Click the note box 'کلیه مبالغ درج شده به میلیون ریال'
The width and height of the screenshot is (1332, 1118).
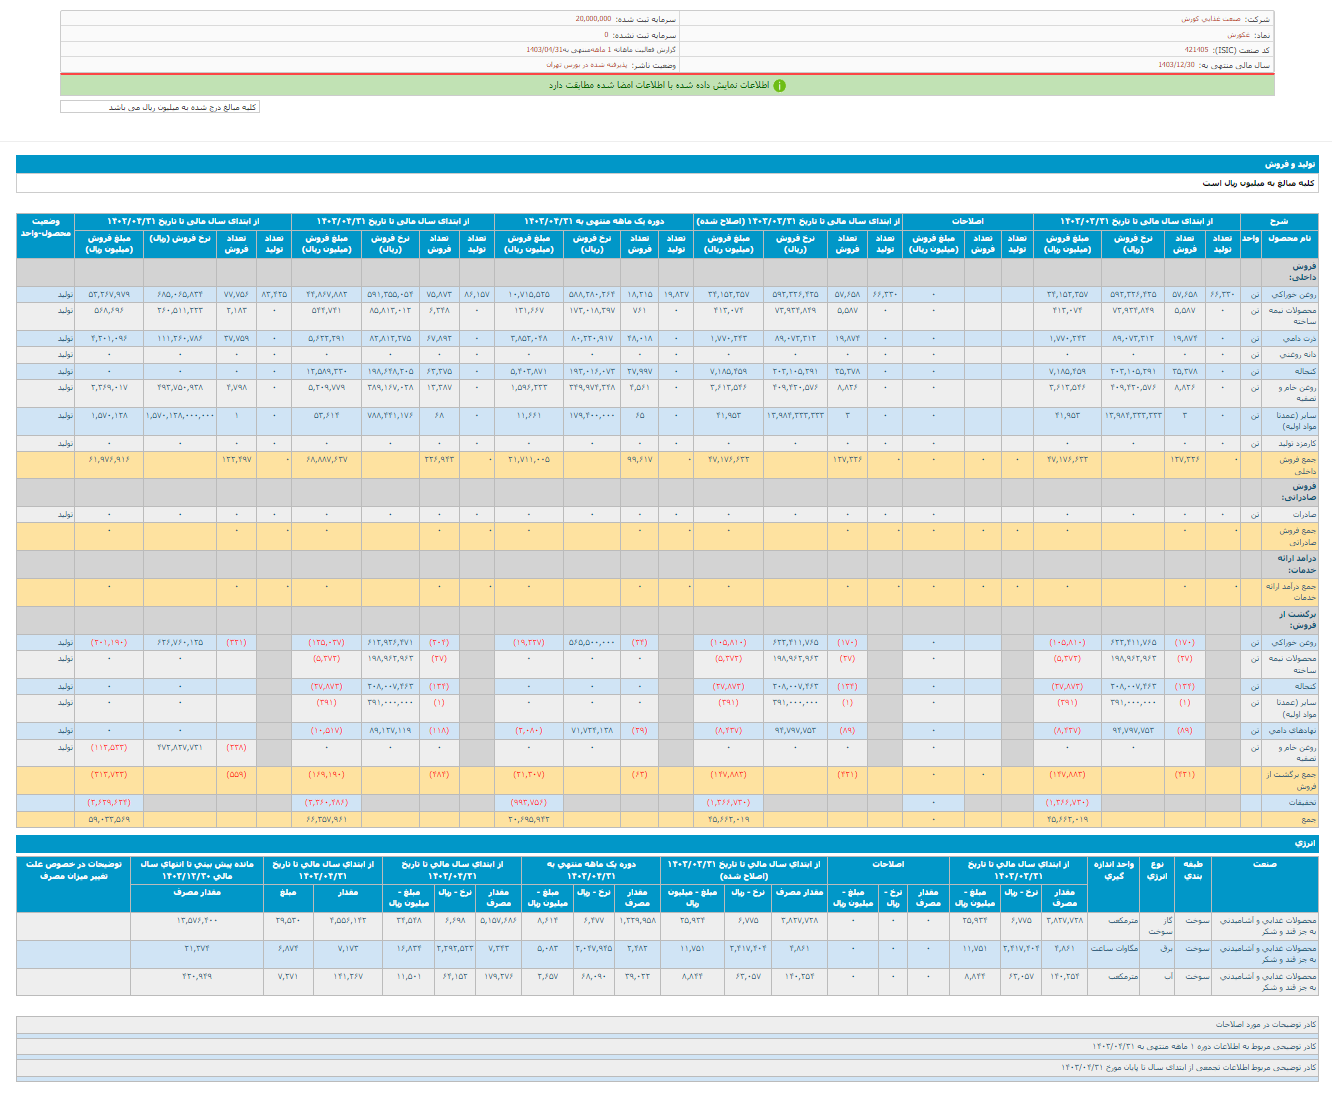click(x=160, y=107)
